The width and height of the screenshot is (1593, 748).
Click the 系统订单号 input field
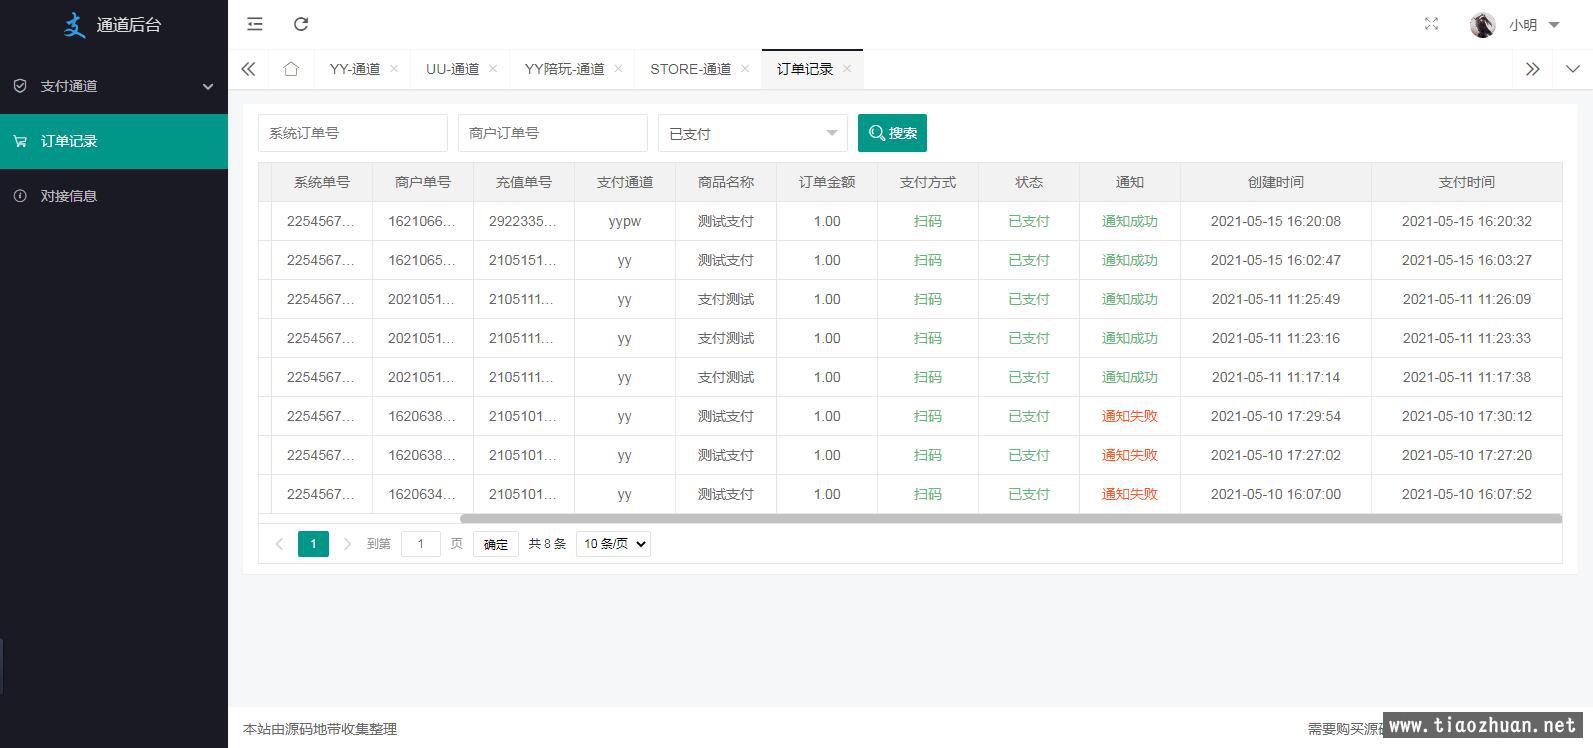pyautogui.click(x=352, y=133)
